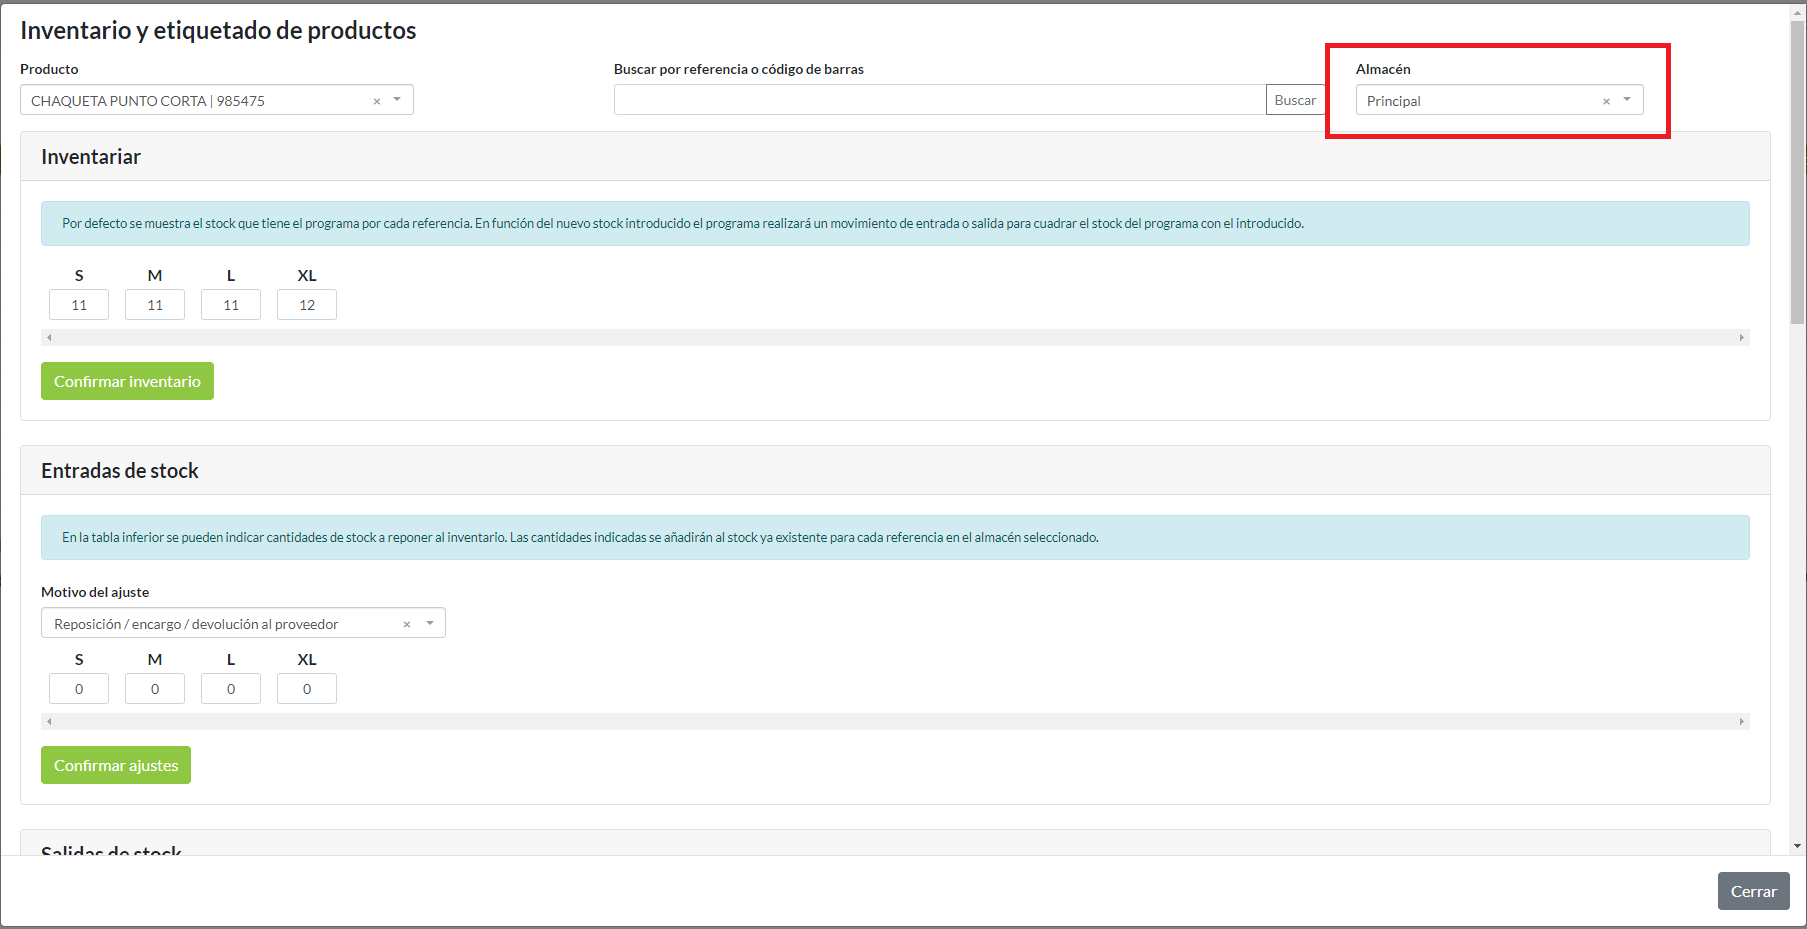Click the vertical scrollbar down arrow
Screen dimensions: 1807x929
click(x=1797, y=846)
